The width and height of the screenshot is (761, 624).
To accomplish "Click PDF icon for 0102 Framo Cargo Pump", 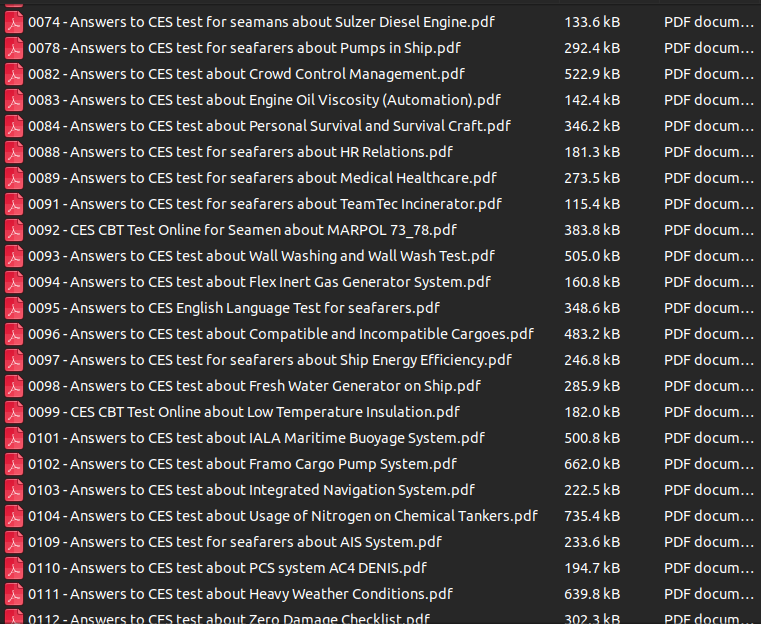I will (x=14, y=464).
